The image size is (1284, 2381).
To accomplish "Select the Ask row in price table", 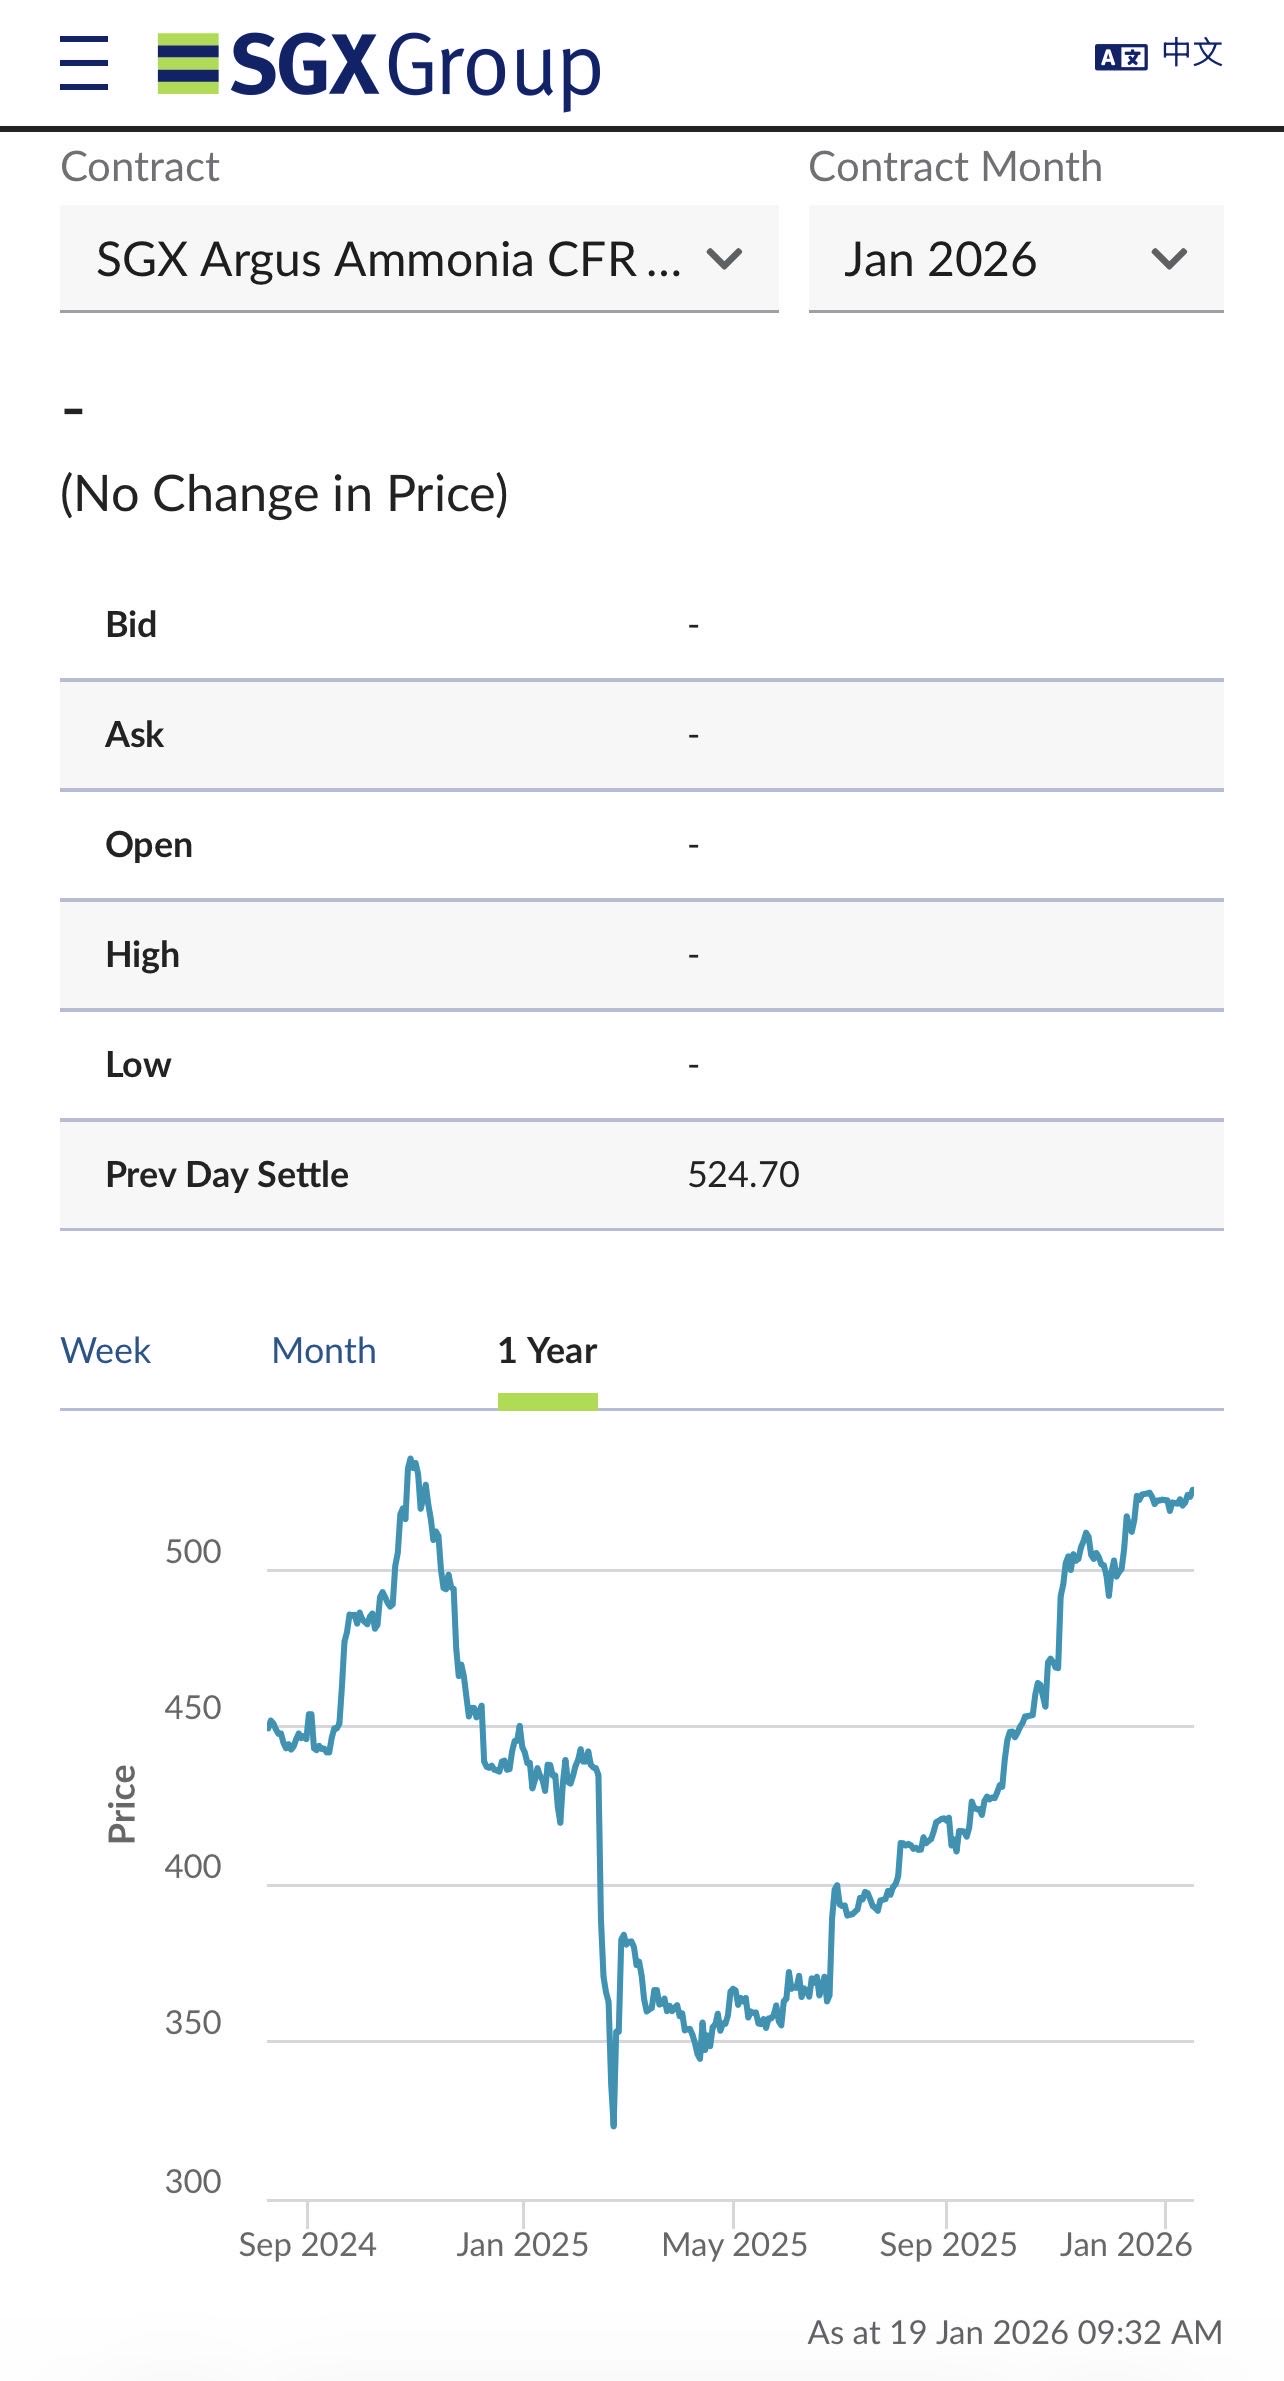I will tap(135, 734).
